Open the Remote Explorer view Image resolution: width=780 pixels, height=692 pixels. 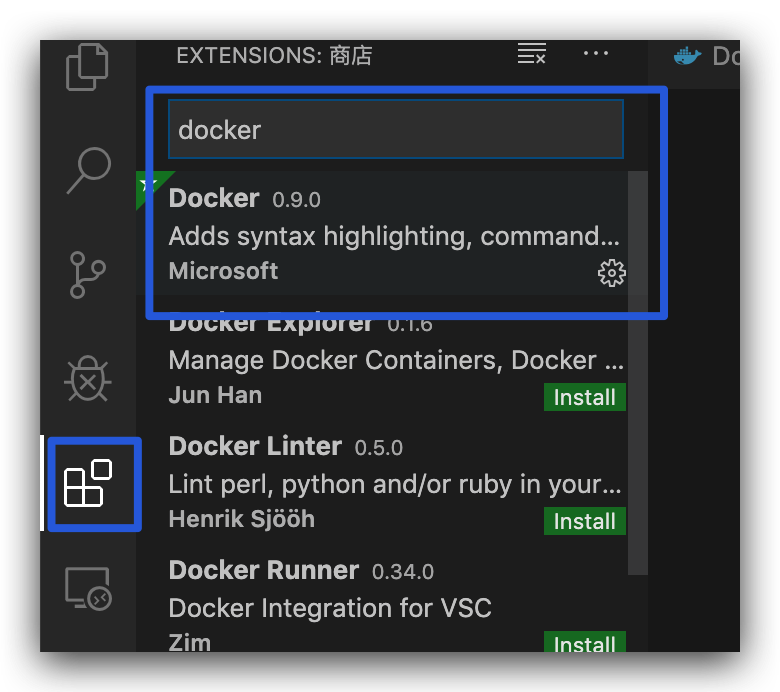coord(88,588)
